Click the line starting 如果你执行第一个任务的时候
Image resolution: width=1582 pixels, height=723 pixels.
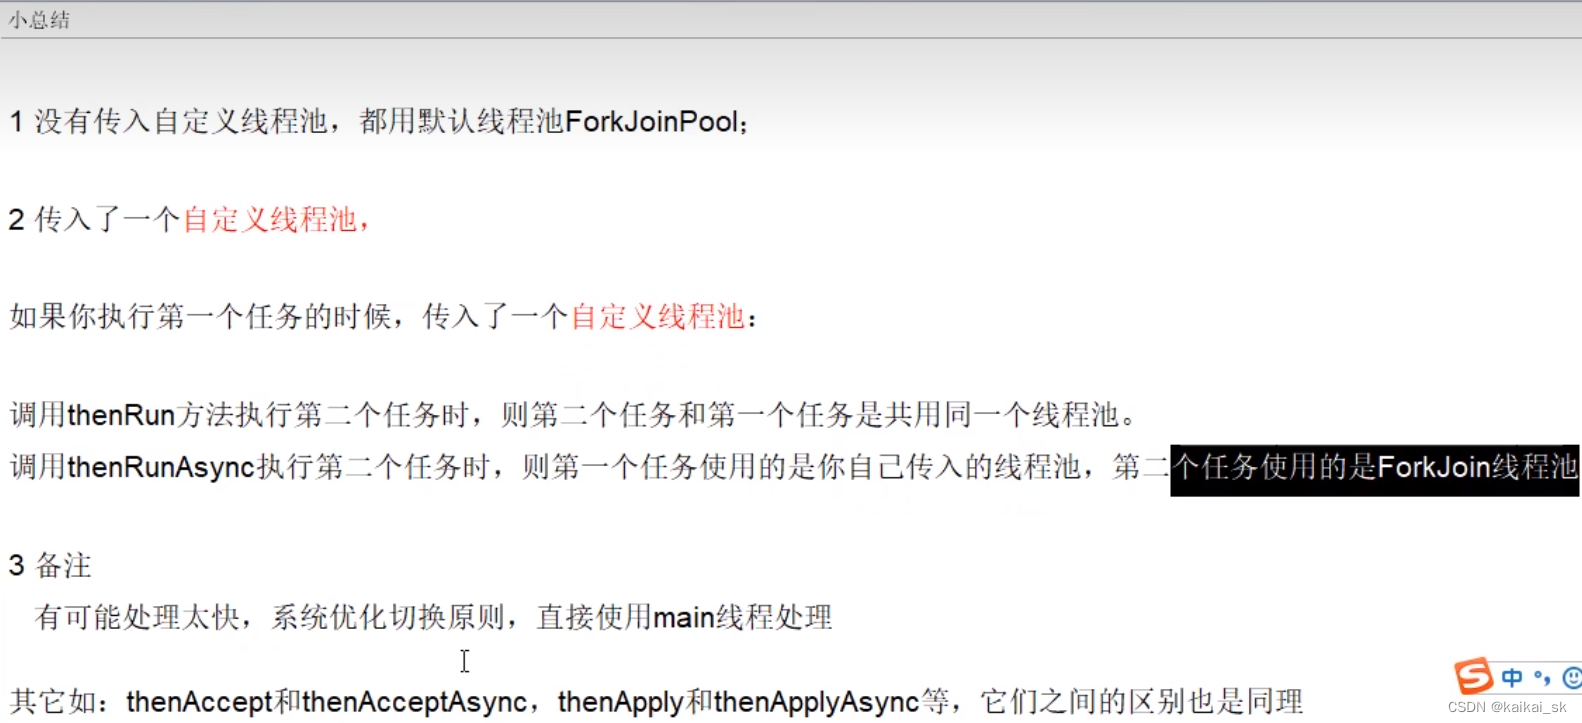coord(384,317)
